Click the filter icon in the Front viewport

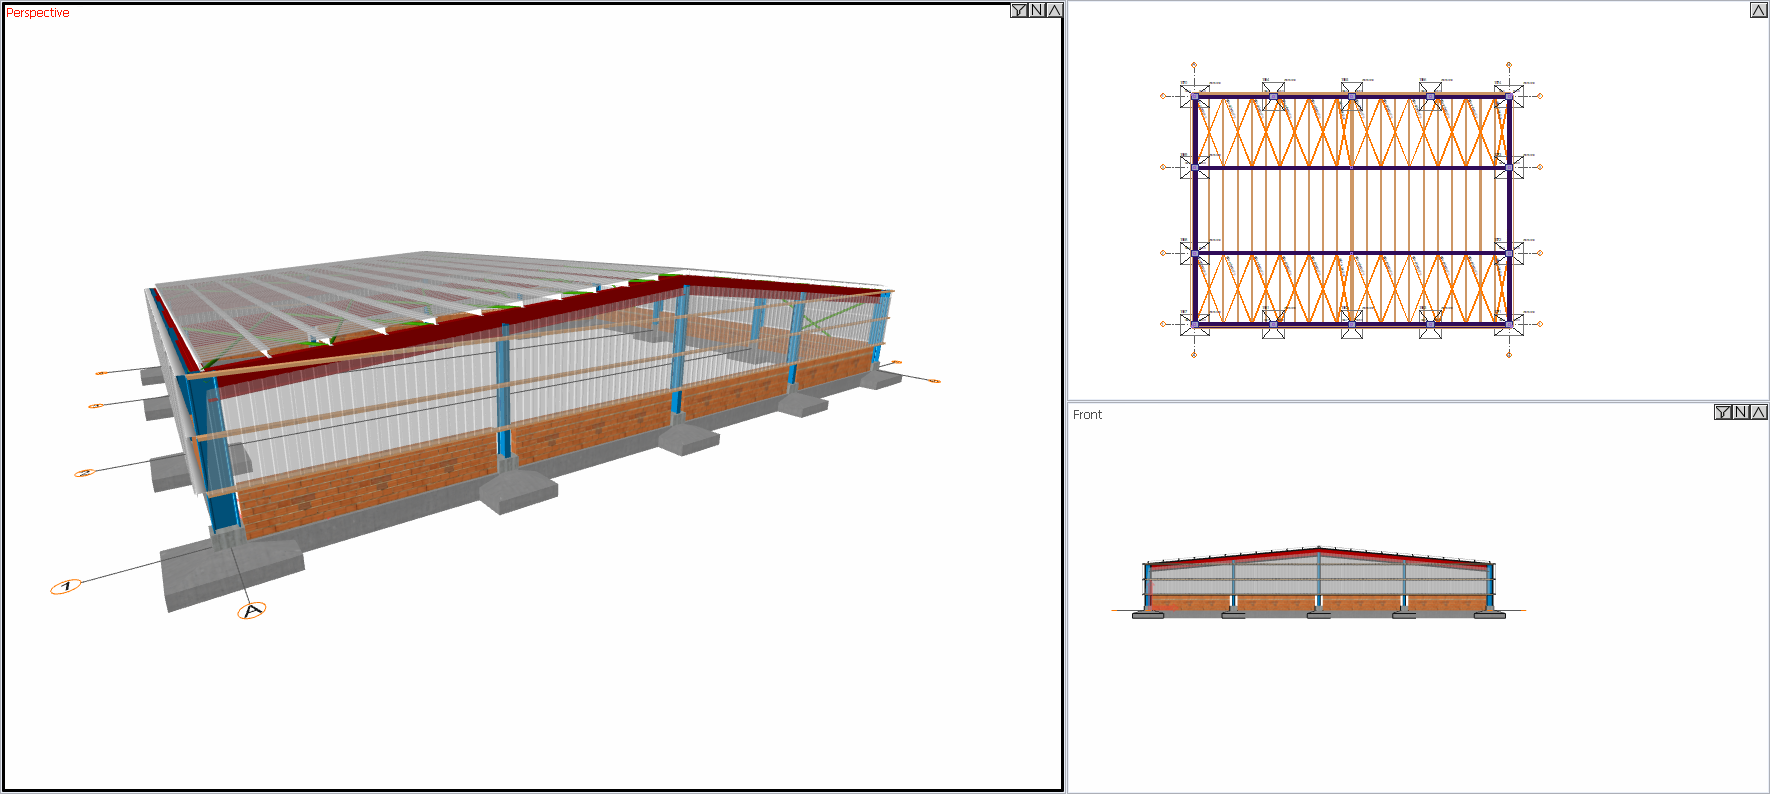1722,412
